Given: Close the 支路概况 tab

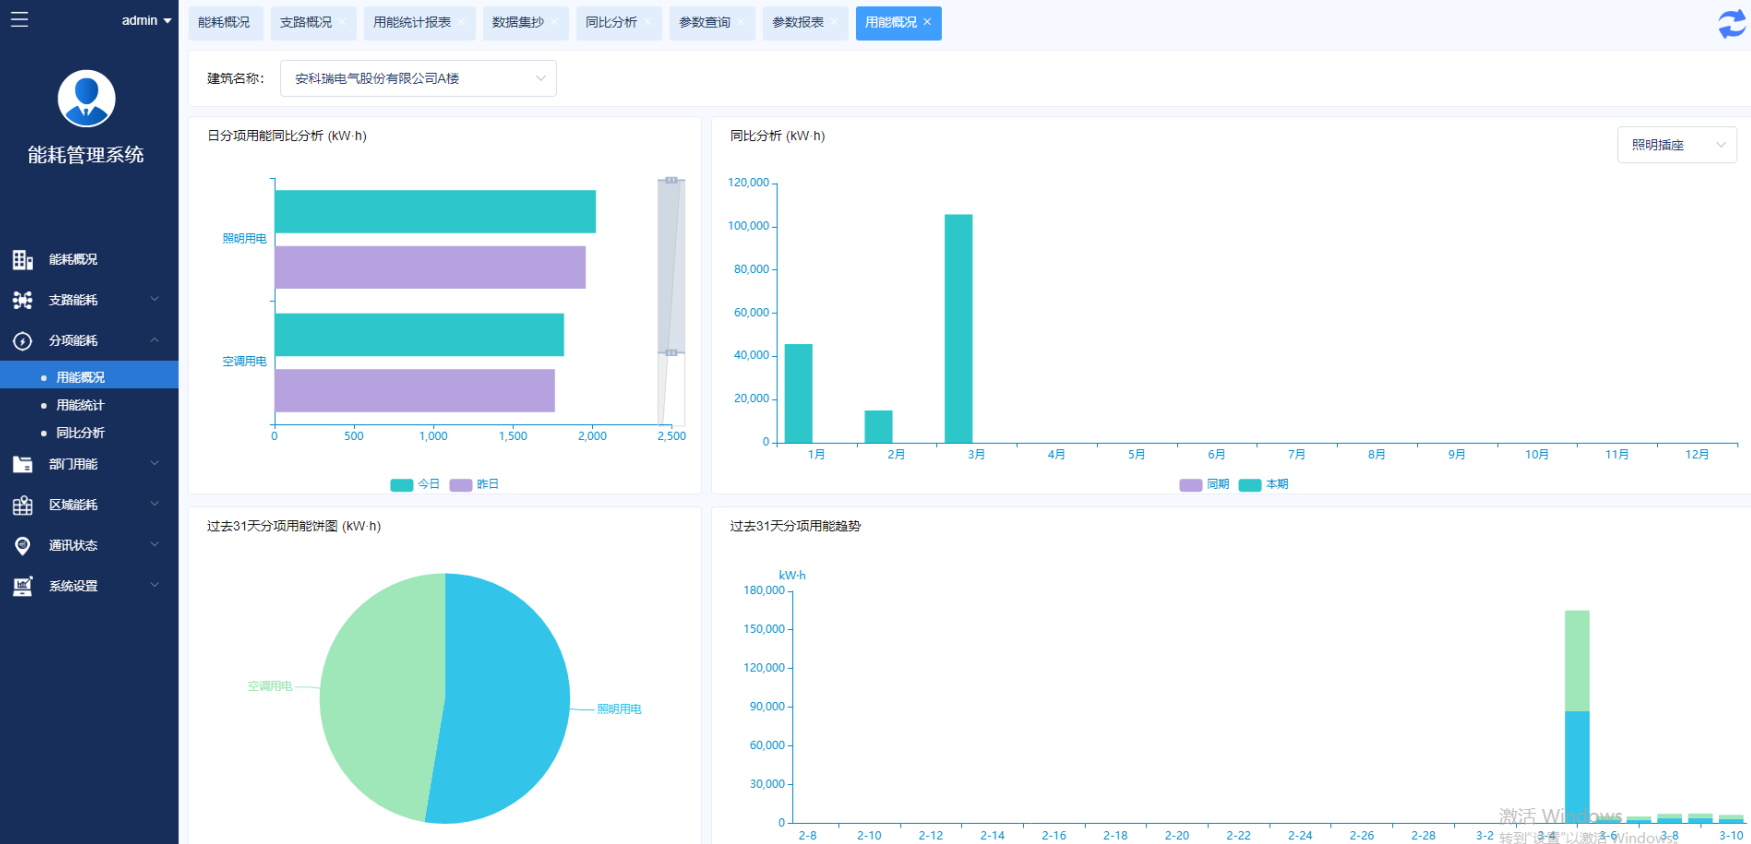Looking at the screenshot, I should click(342, 22).
